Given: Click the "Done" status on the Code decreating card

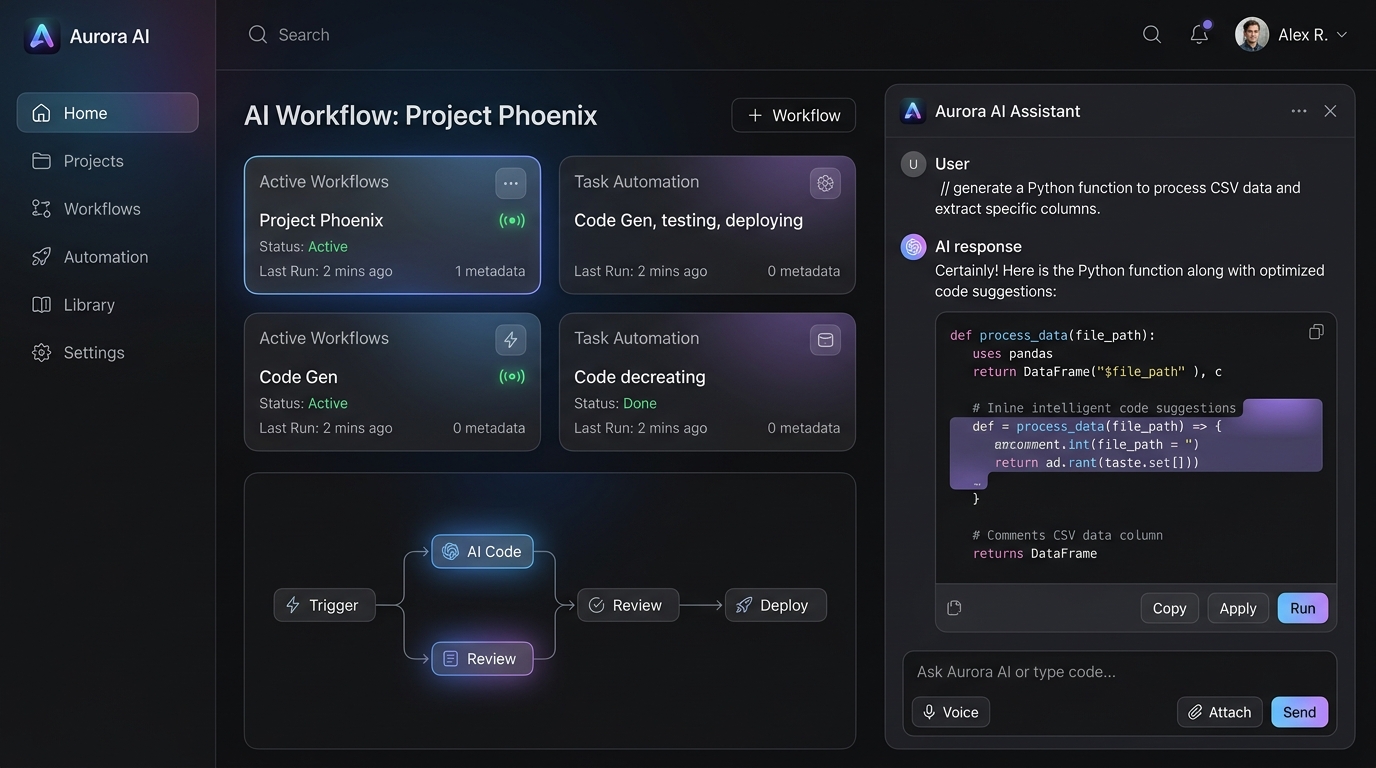Looking at the screenshot, I should pos(640,403).
